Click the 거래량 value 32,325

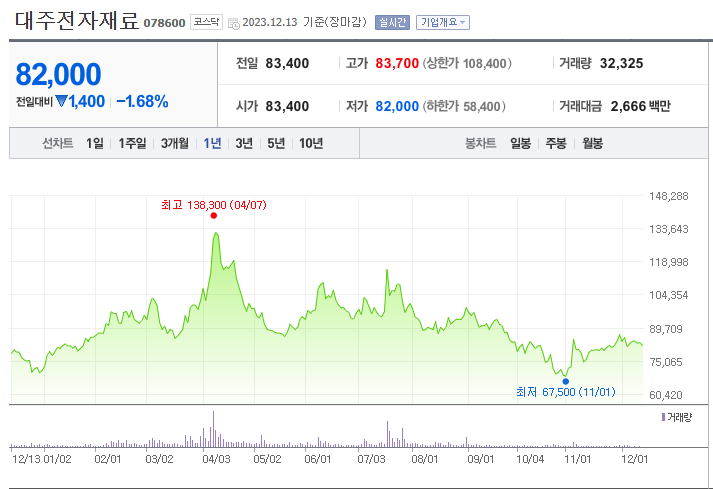point(621,63)
